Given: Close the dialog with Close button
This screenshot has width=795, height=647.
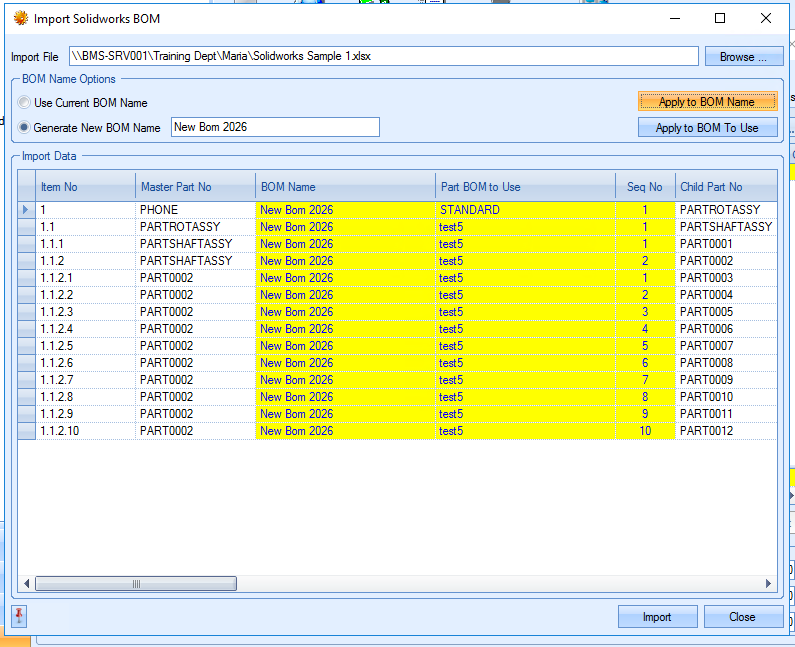Looking at the screenshot, I should pos(743,616).
